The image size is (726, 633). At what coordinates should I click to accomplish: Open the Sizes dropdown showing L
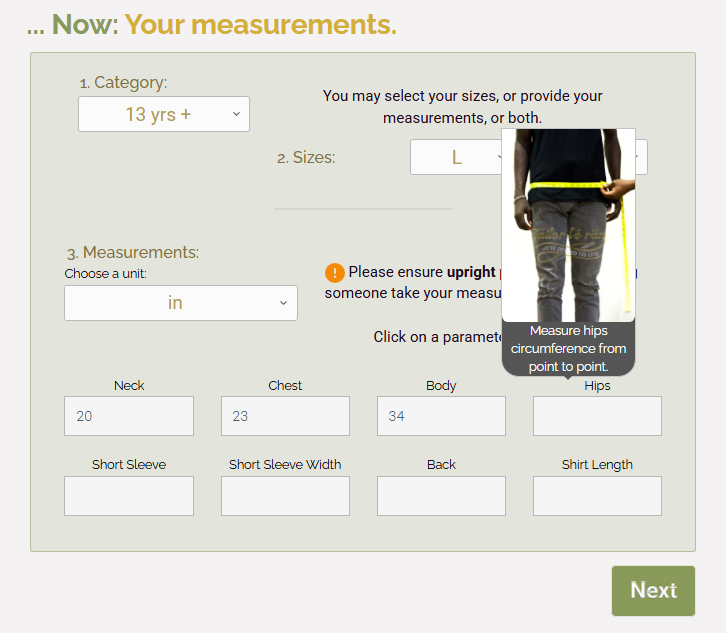click(x=458, y=157)
